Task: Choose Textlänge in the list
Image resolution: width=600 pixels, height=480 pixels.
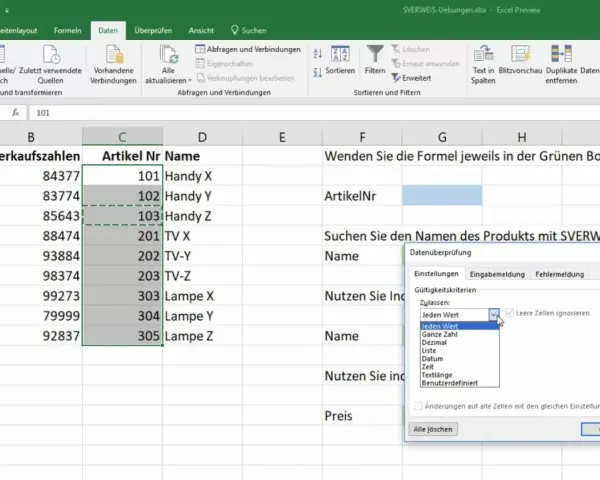Action: coord(460,375)
